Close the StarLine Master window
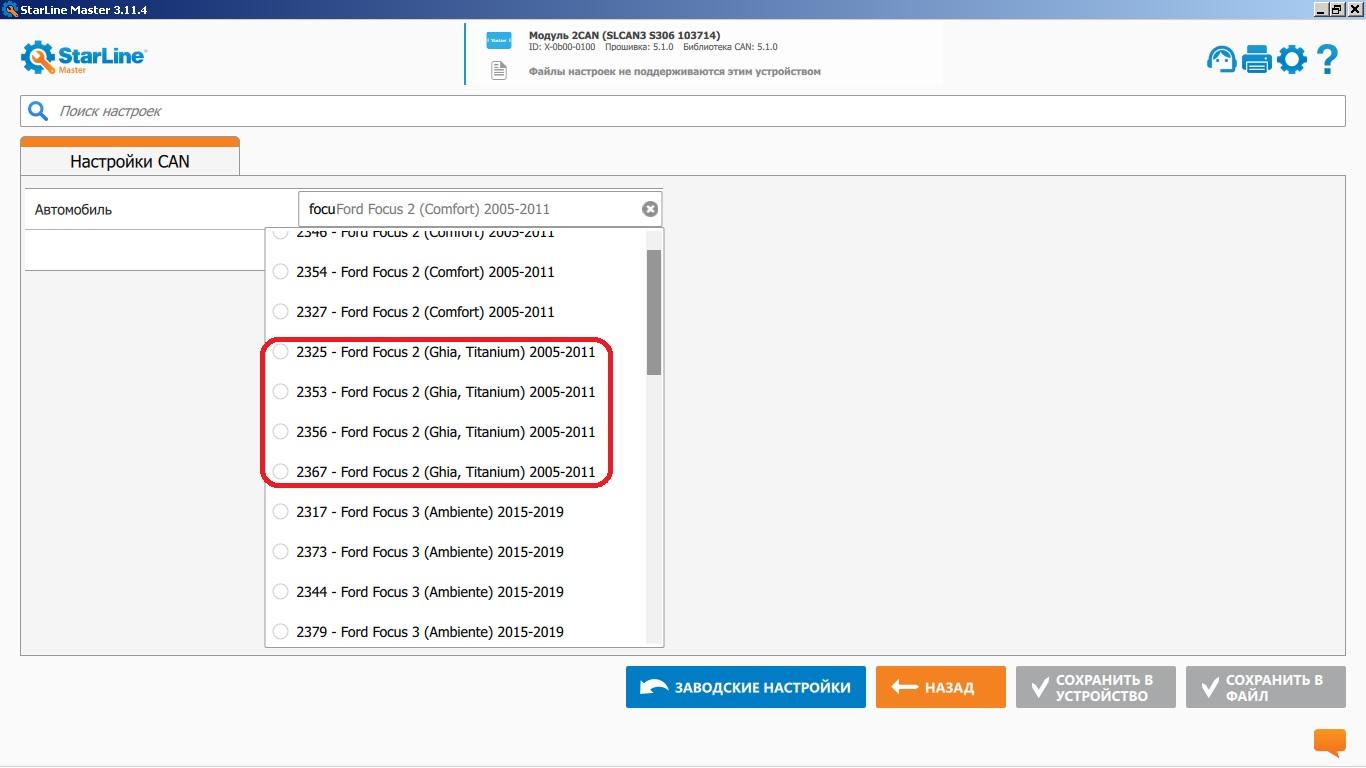This screenshot has width=1366, height=768. coord(1354,9)
